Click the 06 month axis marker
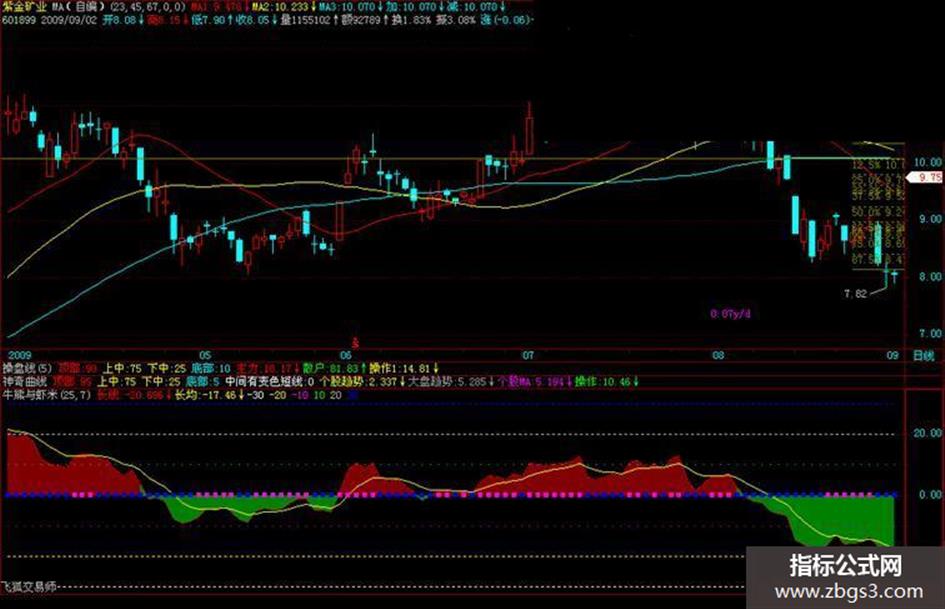This screenshot has height=609, width=945. [345, 356]
